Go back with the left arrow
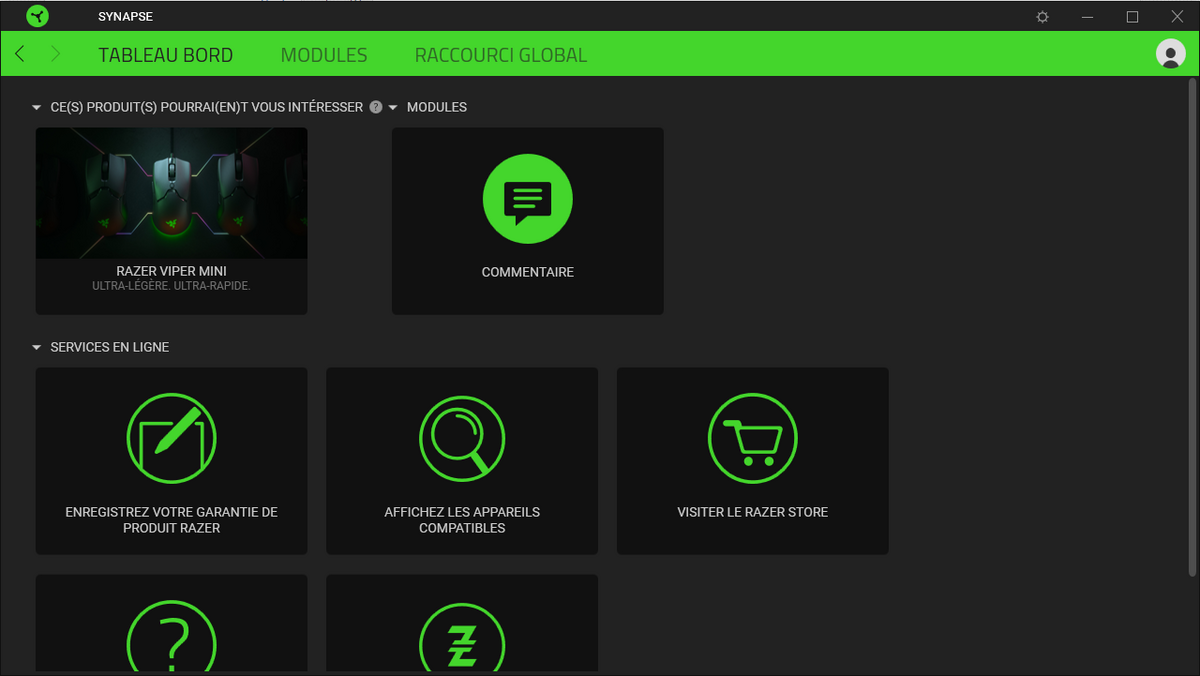 (20, 54)
